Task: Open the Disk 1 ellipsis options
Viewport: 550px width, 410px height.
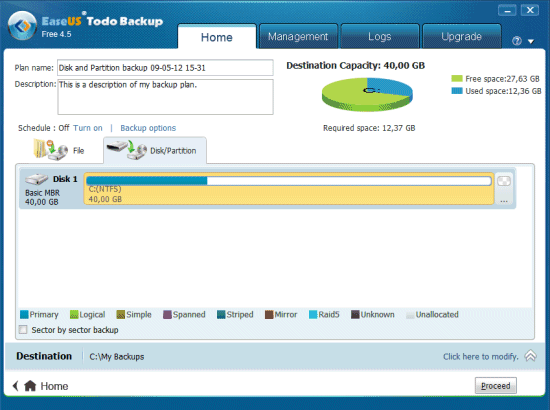Action: pyautogui.click(x=504, y=201)
